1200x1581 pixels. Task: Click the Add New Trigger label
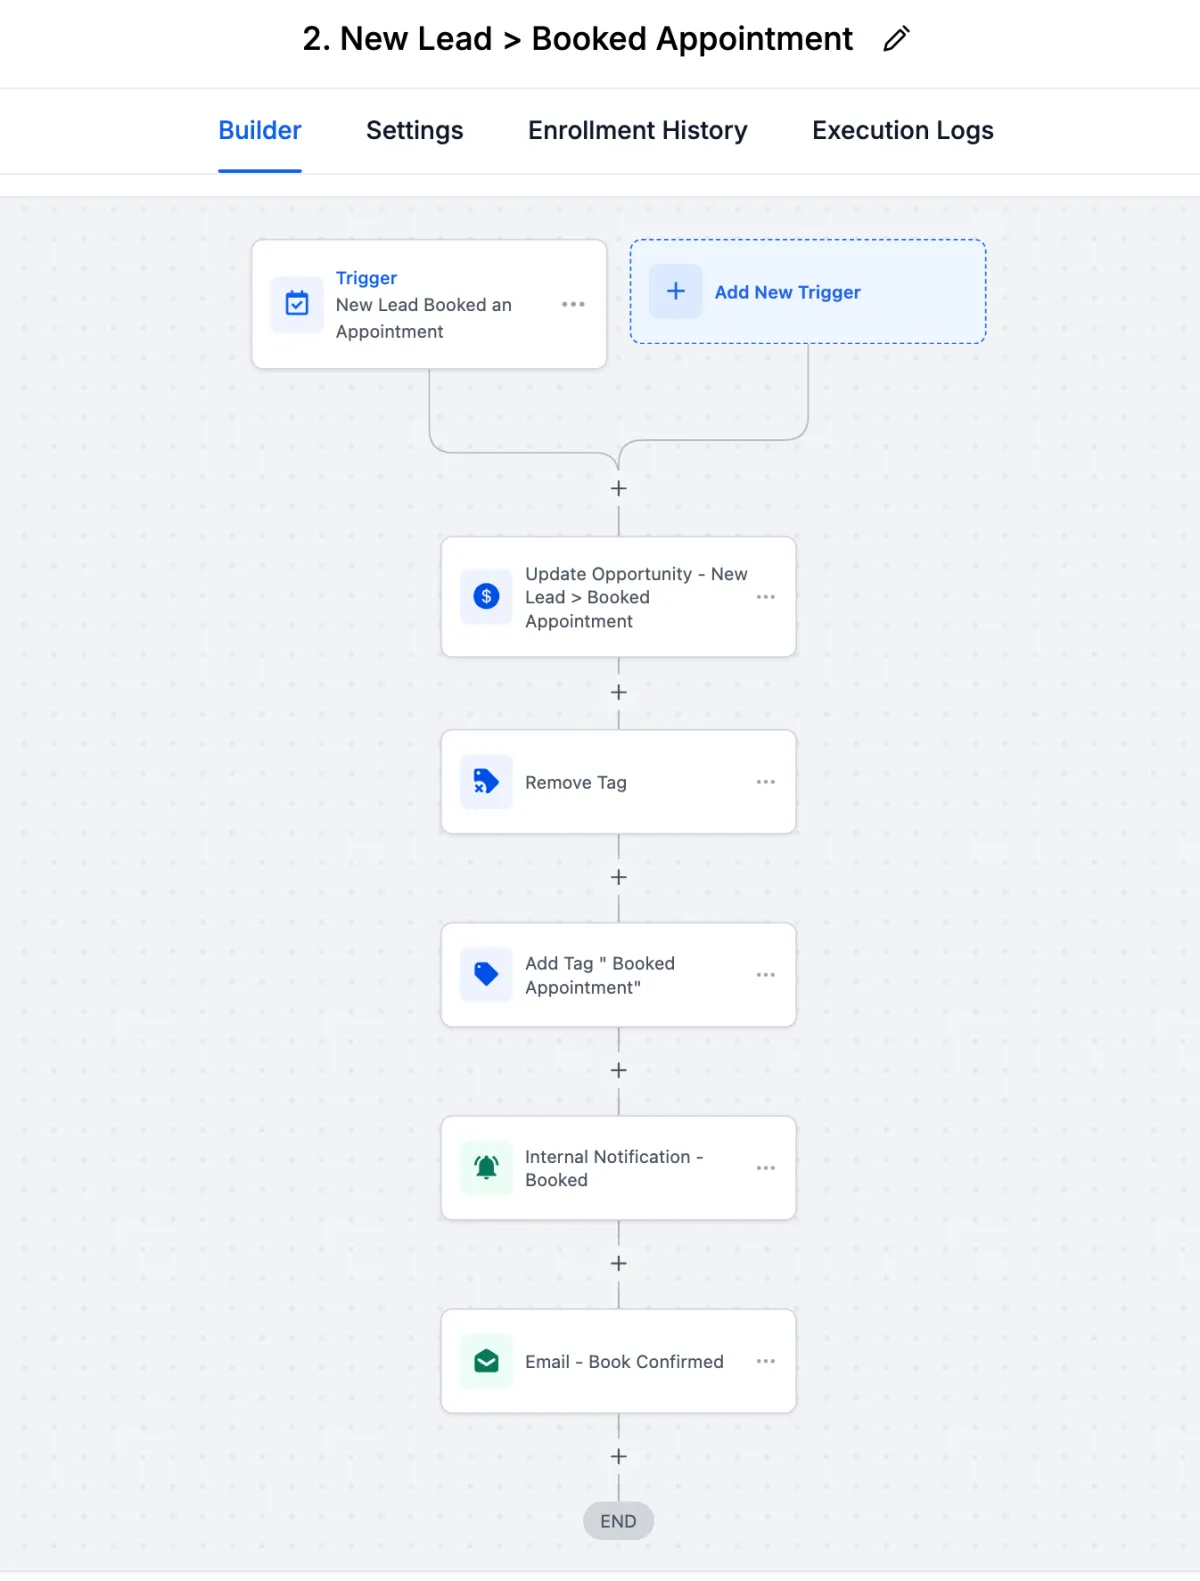787,292
